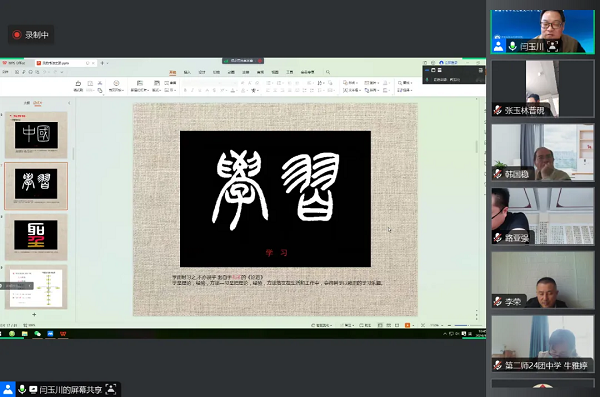
Task: Click the focus icon on 闫玉川's video tile
Action: (x=553, y=46)
